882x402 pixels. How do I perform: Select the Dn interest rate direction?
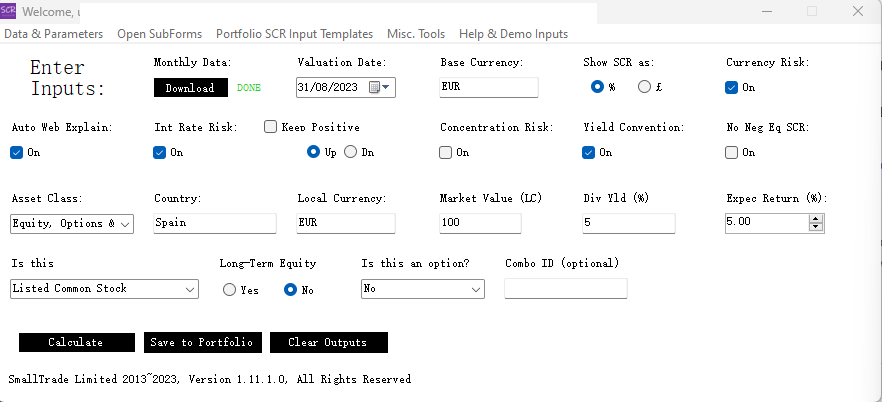pos(350,152)
